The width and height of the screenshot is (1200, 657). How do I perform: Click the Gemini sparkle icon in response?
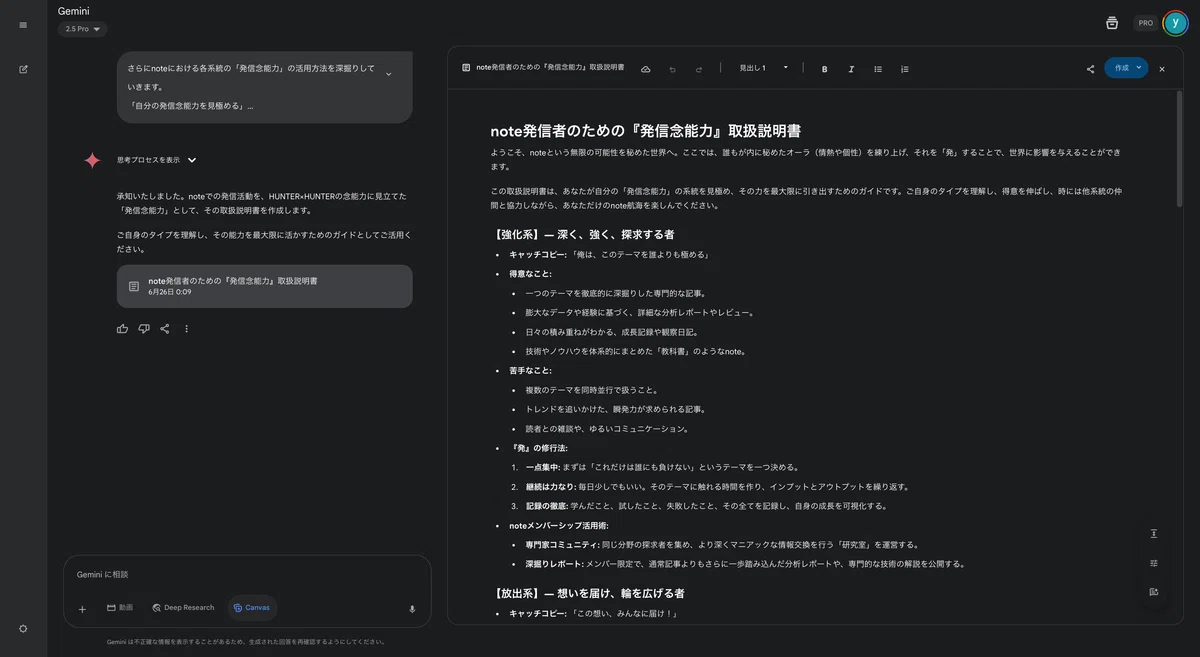click(92, 160)
